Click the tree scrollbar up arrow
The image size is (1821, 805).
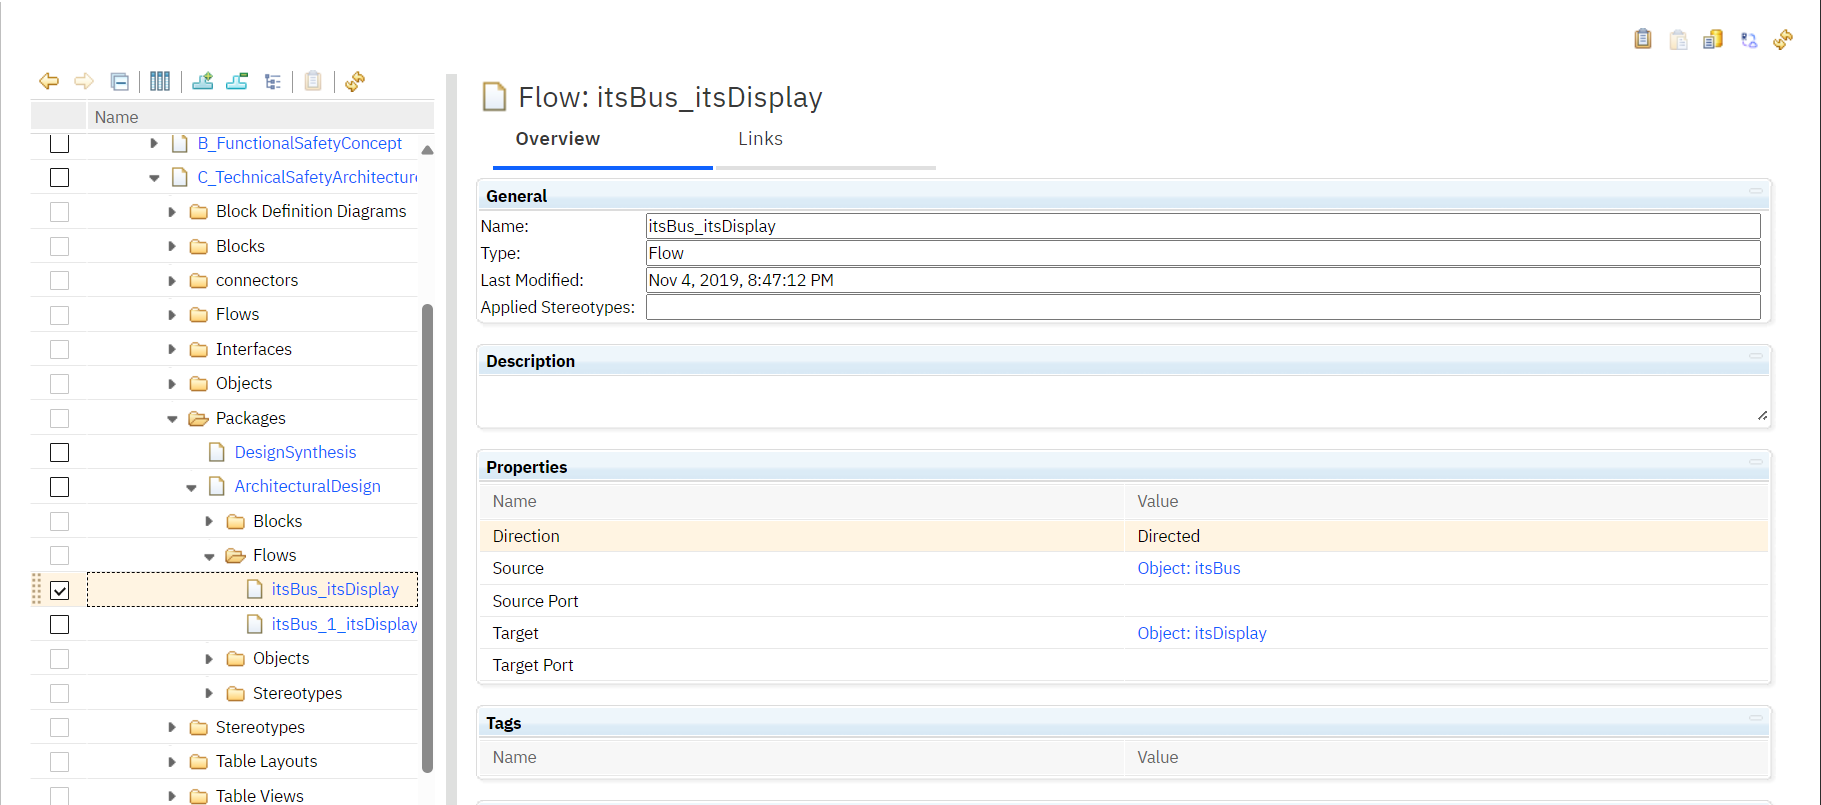tap(428, 150)
